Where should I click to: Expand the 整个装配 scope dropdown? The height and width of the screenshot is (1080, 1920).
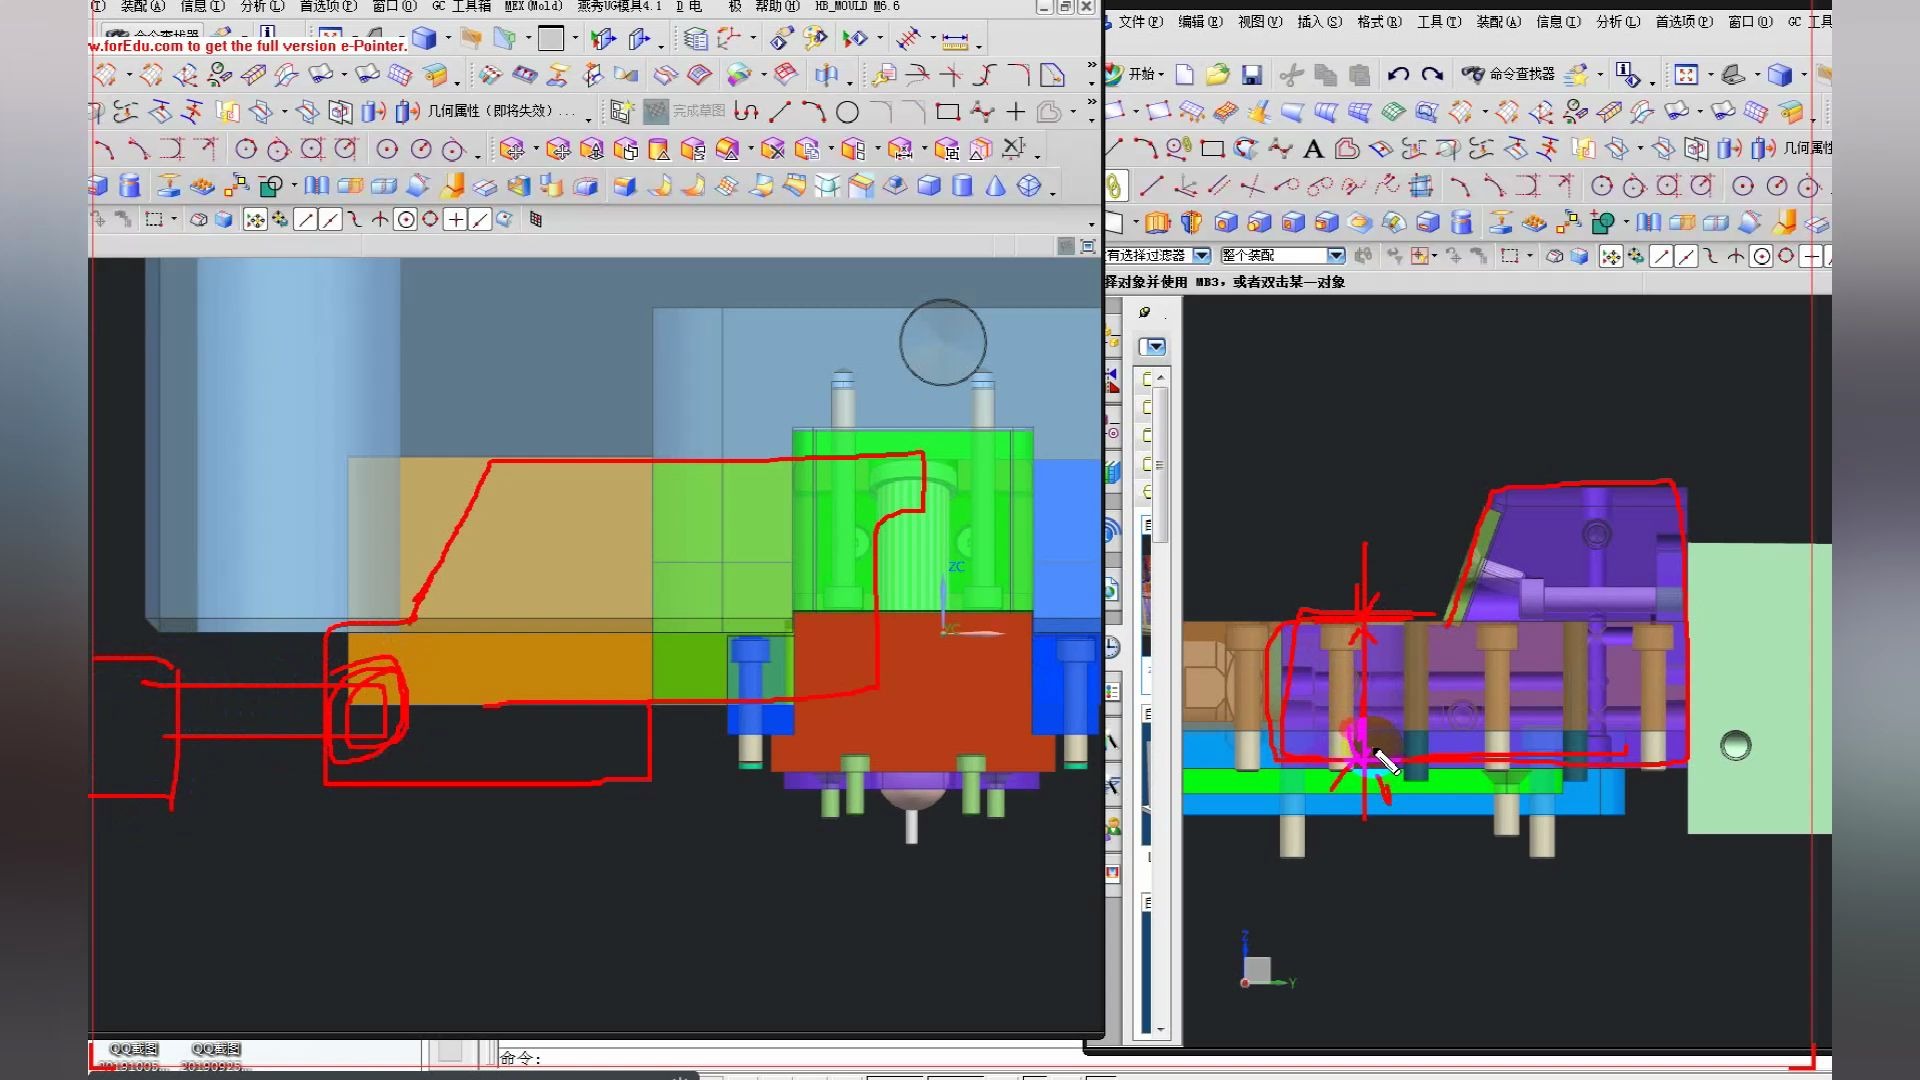coord(1336,256)
